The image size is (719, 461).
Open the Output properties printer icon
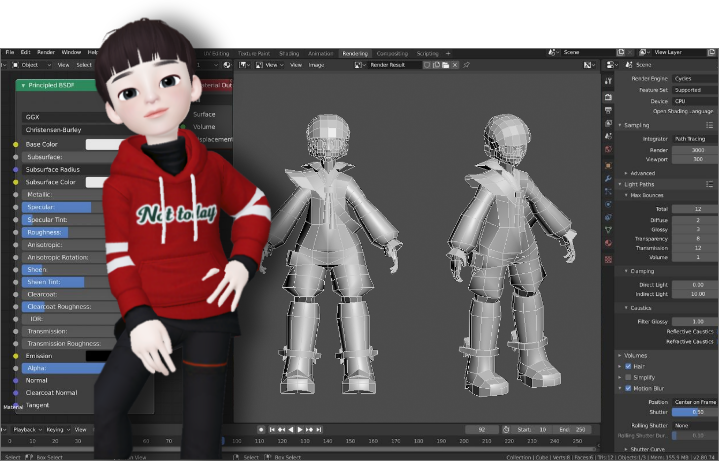[x=608, y=110]
